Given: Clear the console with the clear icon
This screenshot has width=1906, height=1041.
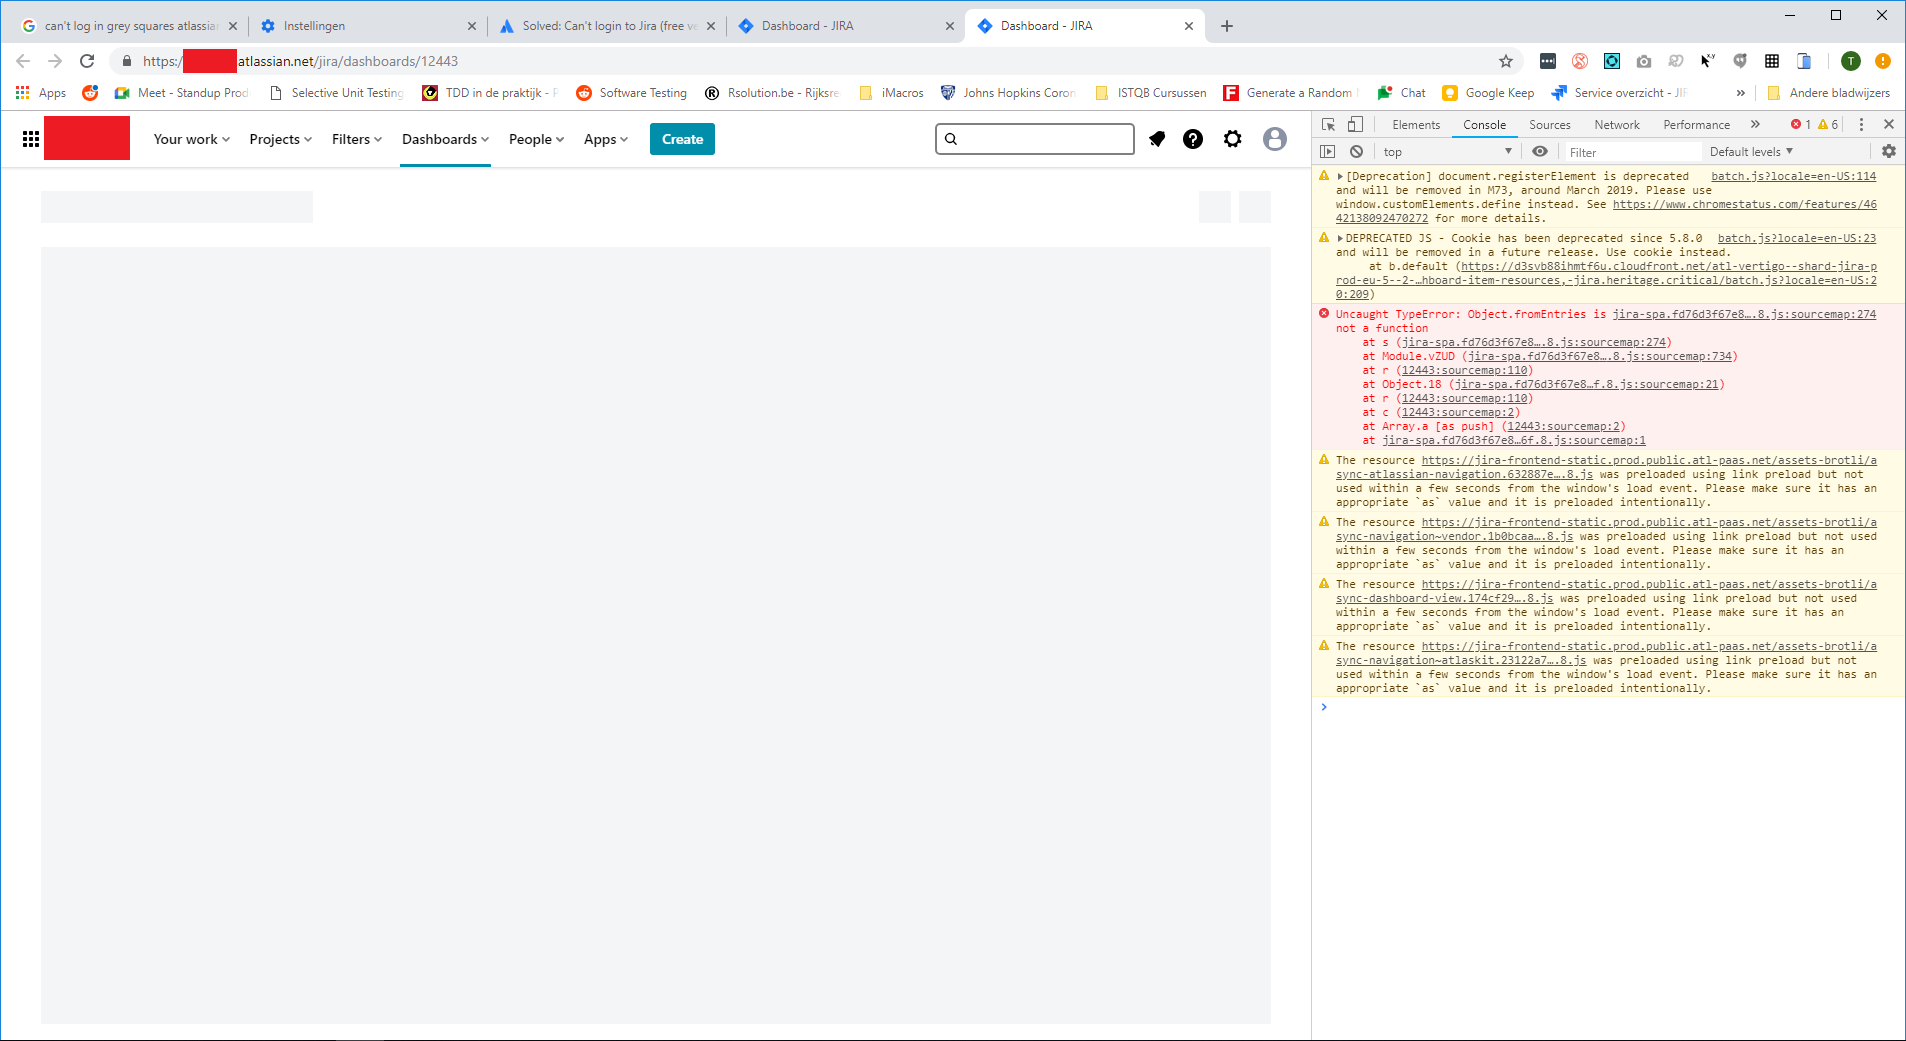Looking at the screenshot, I should [x=1356, y=151].
